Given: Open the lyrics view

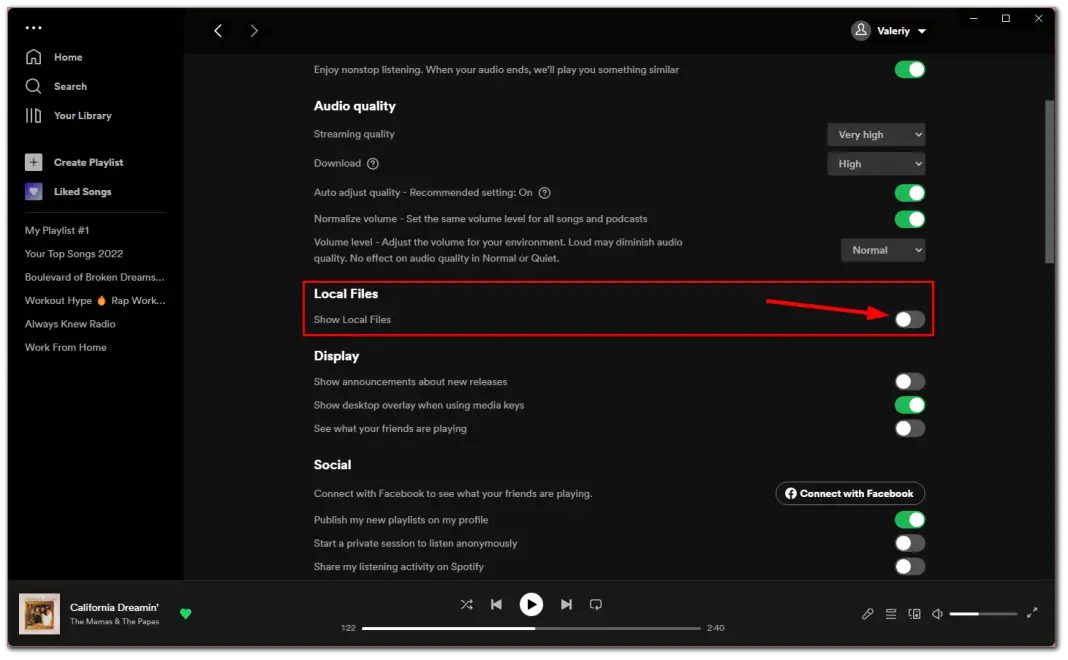Looking at the screenshot, I should [x=867, y=614].
